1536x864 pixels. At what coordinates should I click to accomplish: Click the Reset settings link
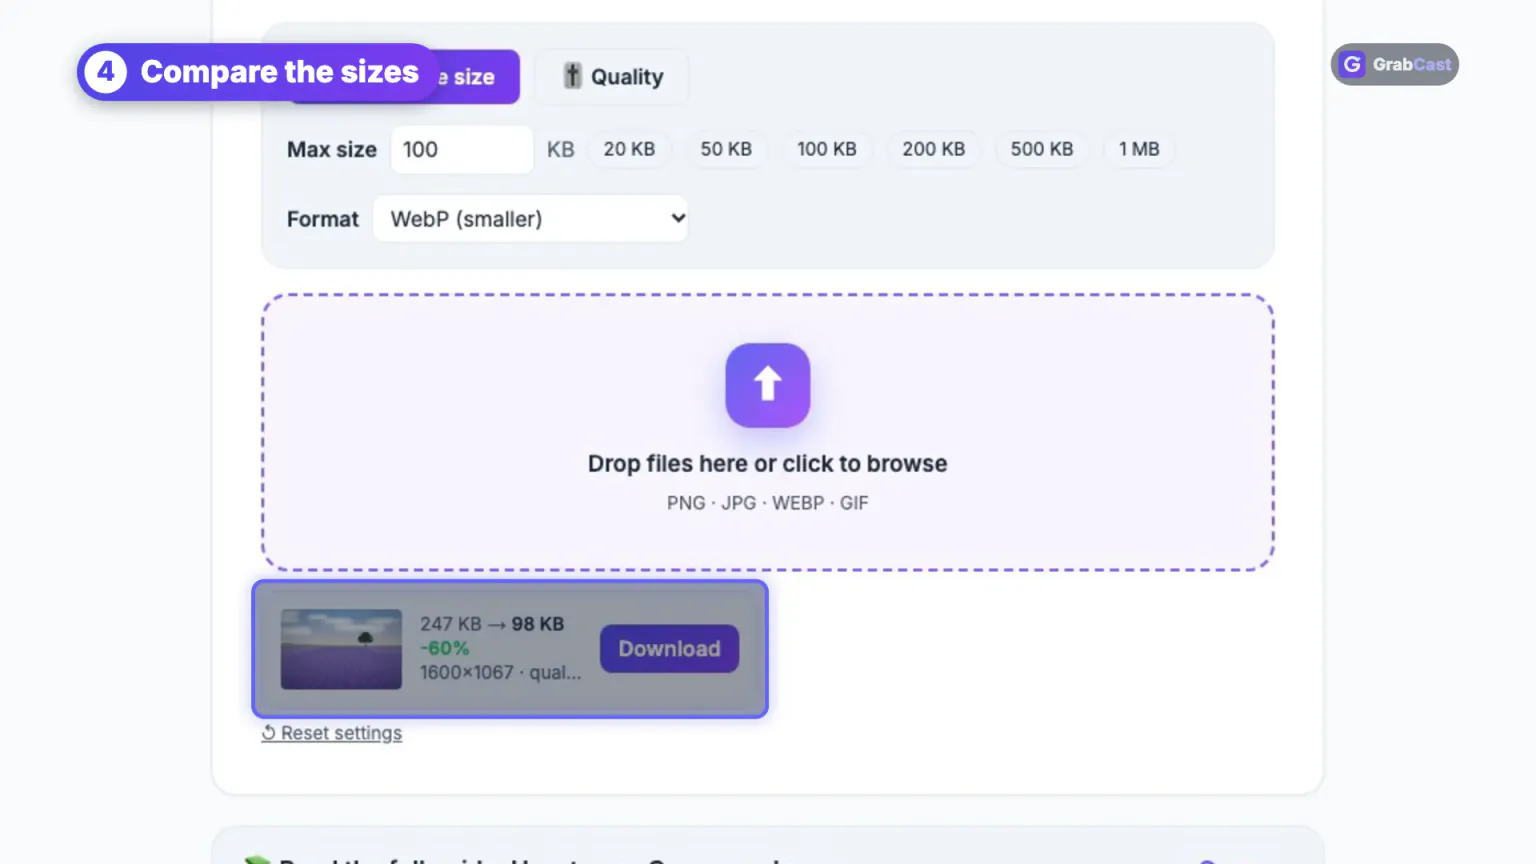[332, 733]
